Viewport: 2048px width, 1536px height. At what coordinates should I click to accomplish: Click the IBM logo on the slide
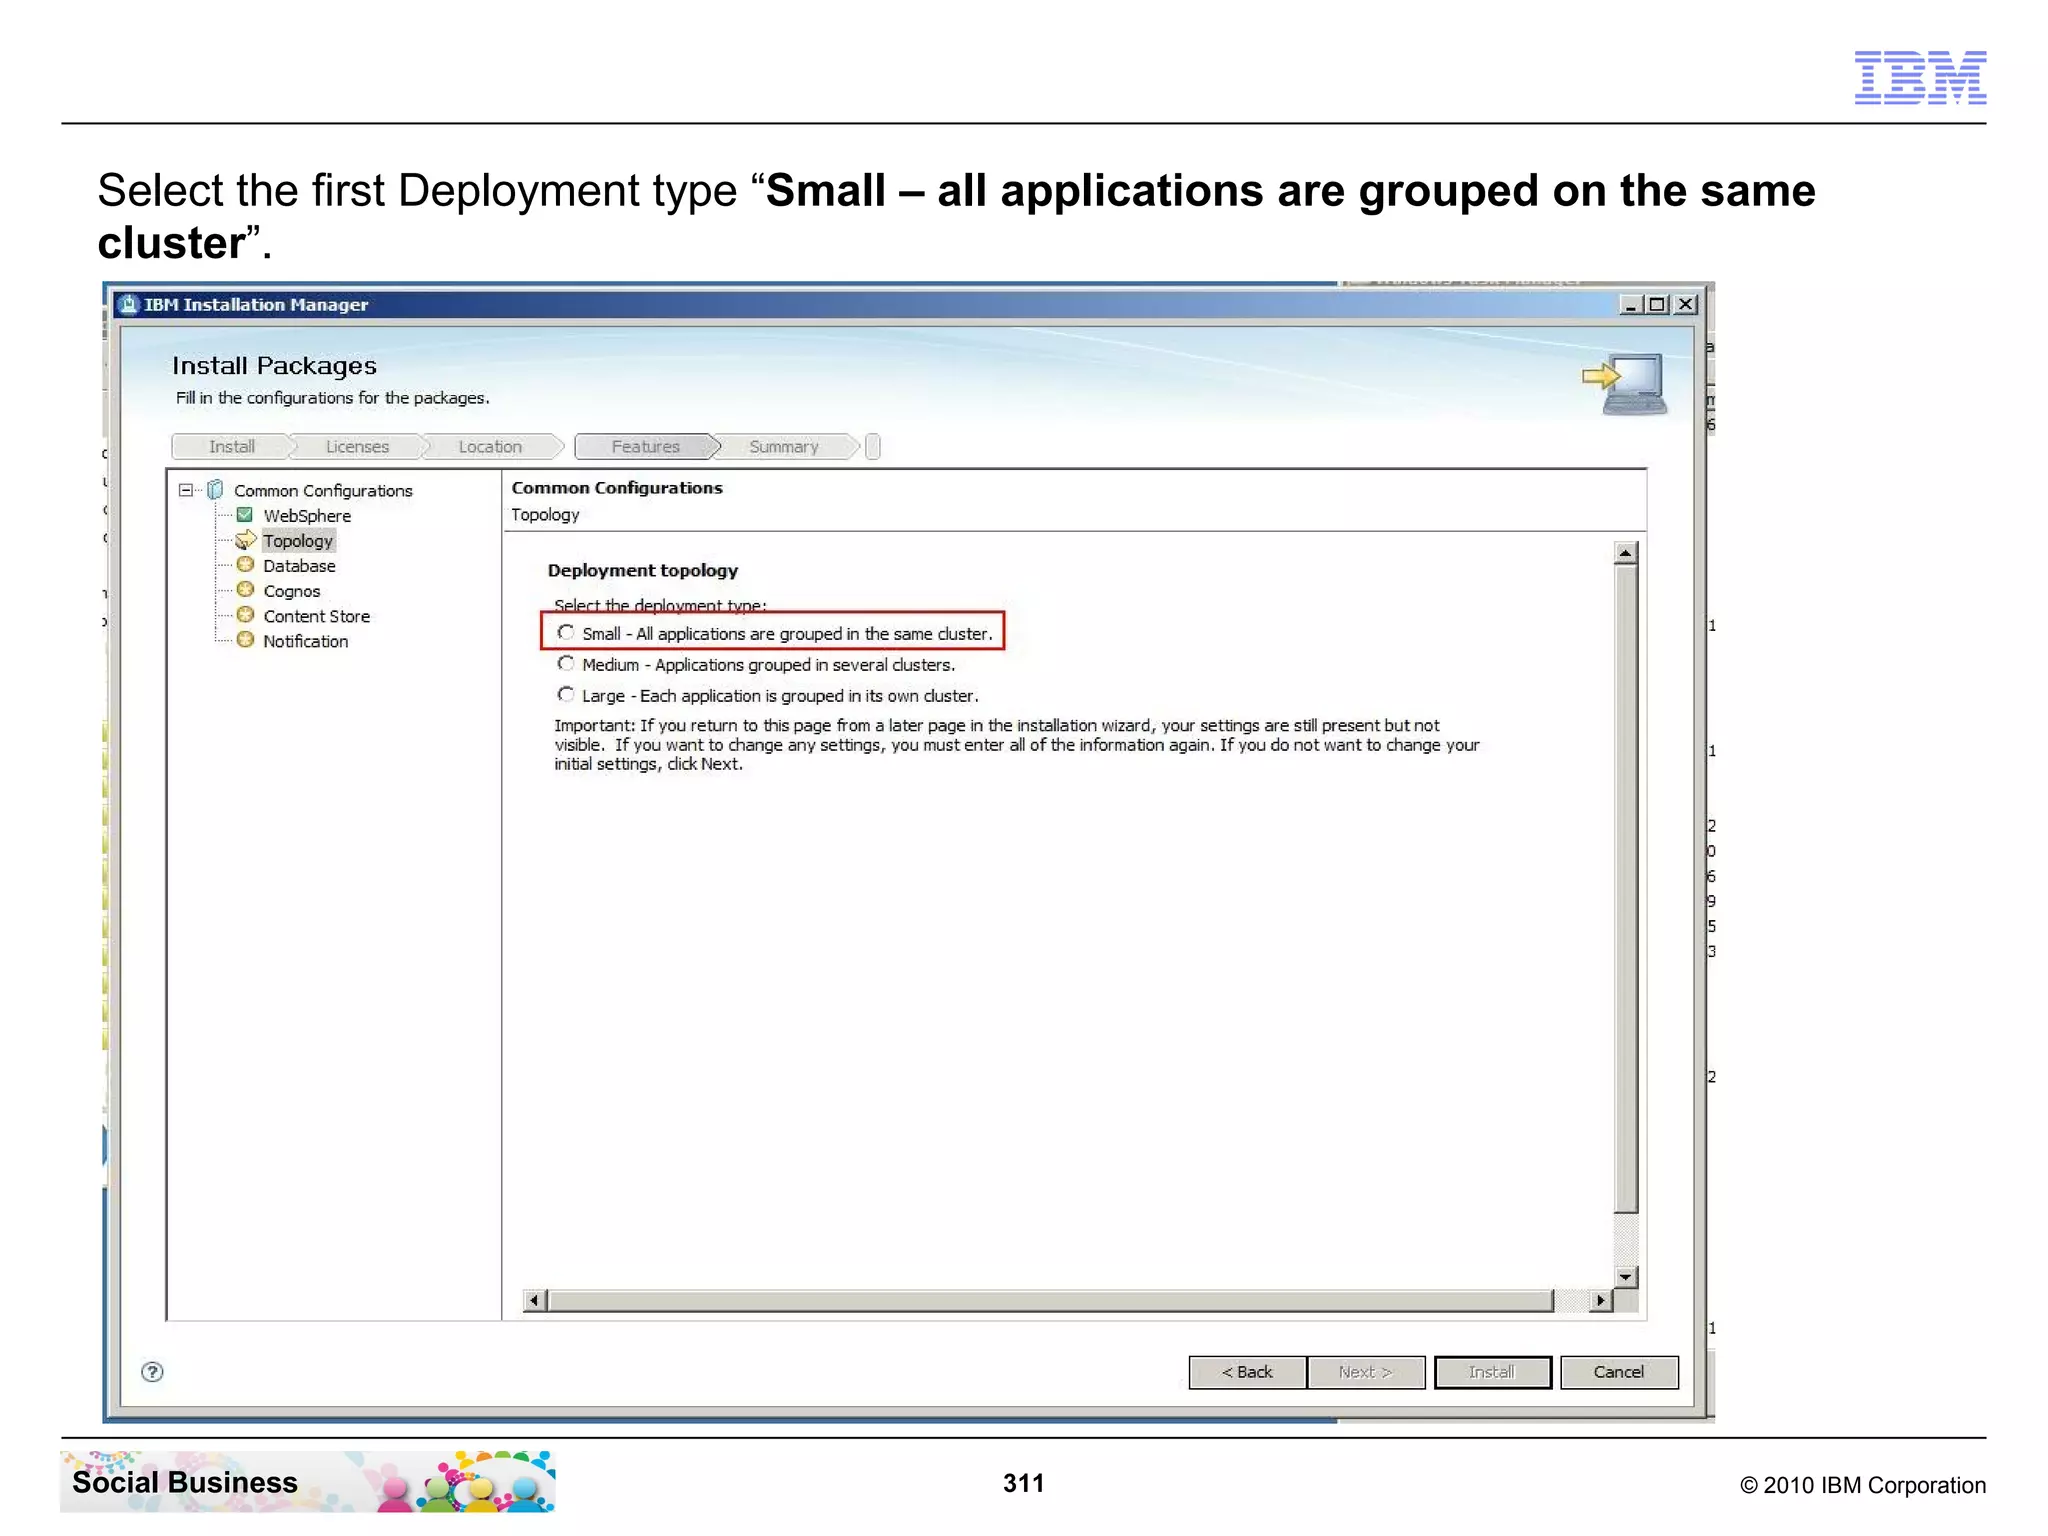click(x=1920, y=77)
